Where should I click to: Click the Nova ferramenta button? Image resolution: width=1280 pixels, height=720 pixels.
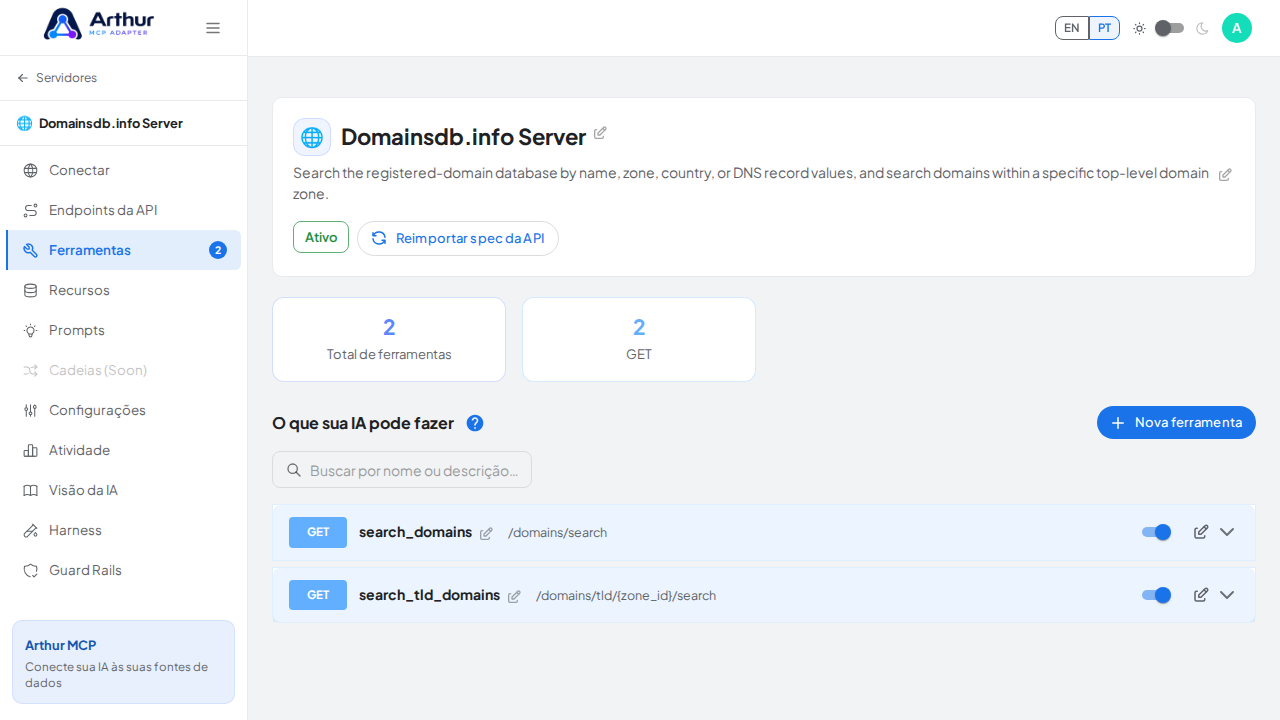point(1176,422)
